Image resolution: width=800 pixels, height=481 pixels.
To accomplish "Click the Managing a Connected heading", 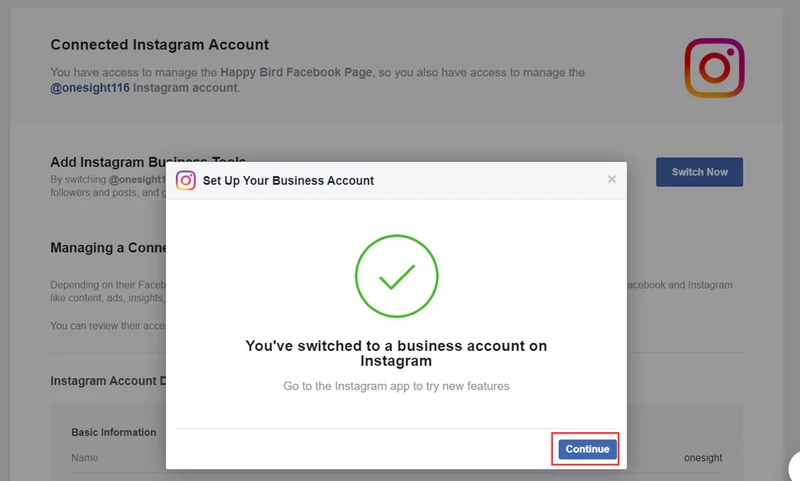I will pos(108,248).
